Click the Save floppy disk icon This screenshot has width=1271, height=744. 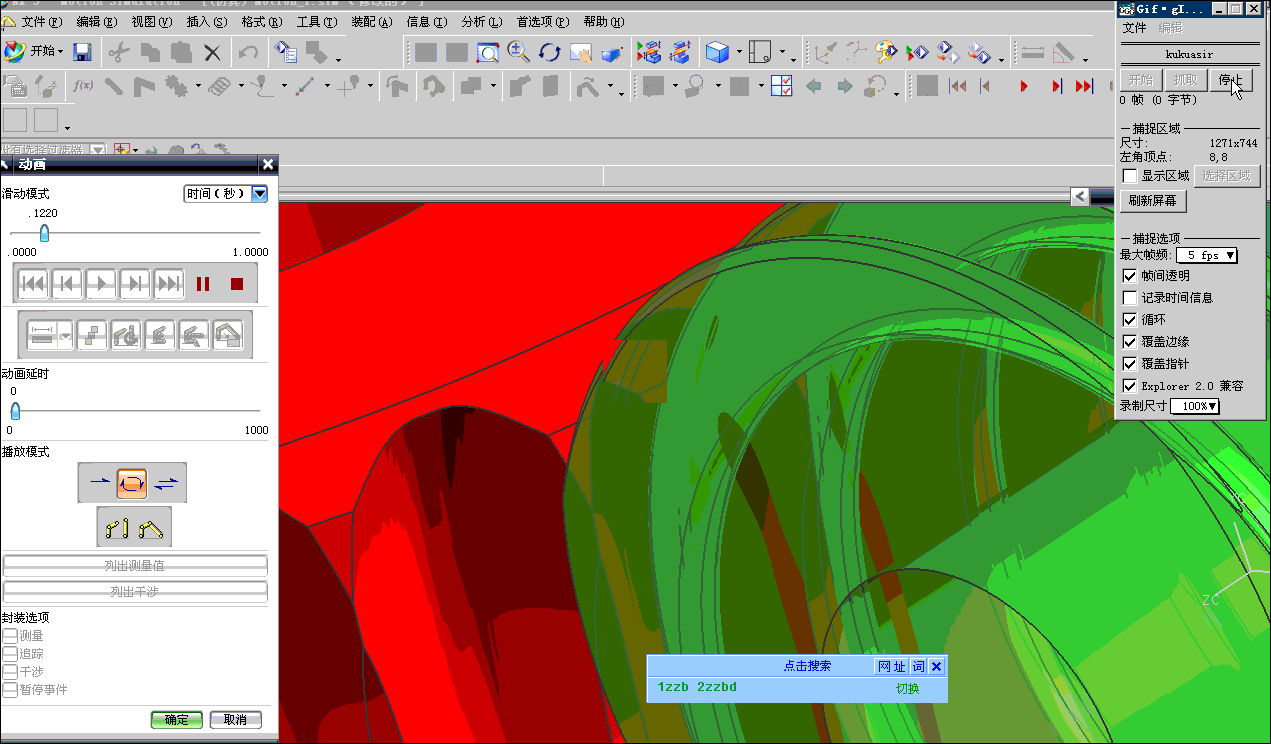coord(83,52)
